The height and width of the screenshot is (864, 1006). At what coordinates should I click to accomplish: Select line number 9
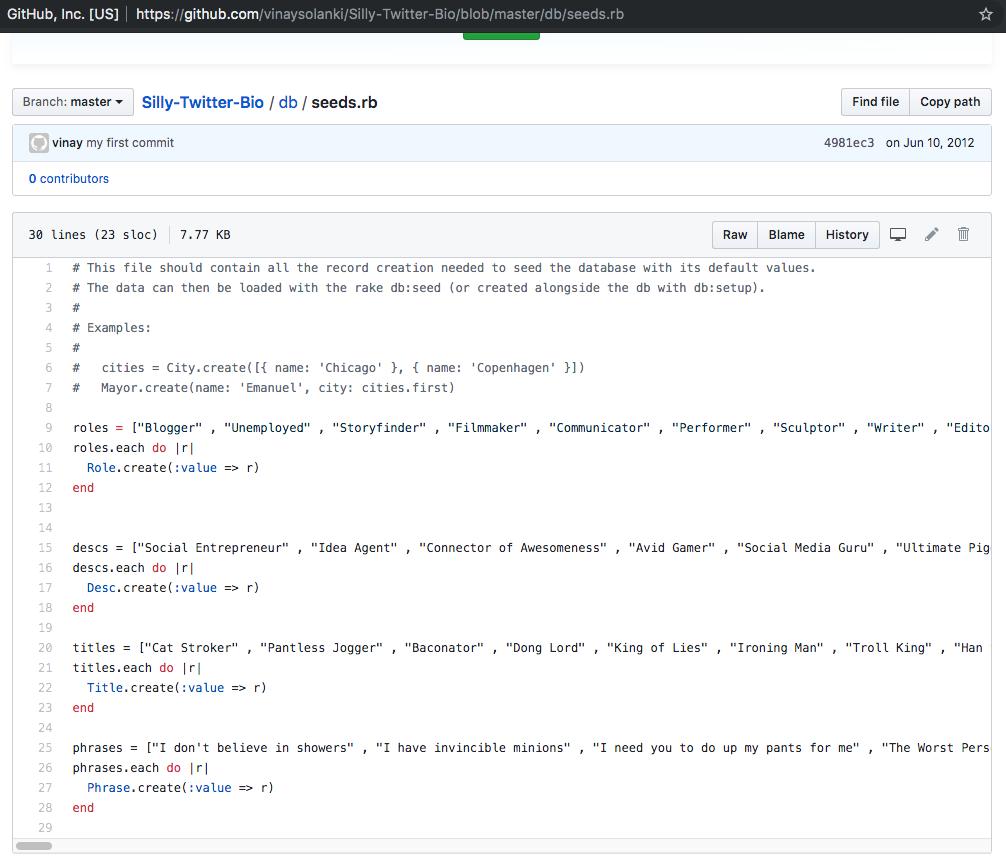[49, 428]
